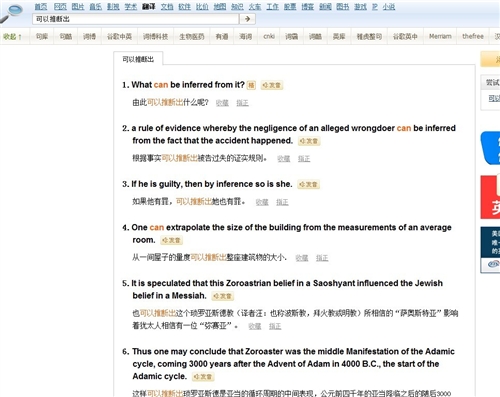This screenshot has width=500, height=397.
Task: Open 火车 in the top navigation
Action: click(x=255, y=7)
